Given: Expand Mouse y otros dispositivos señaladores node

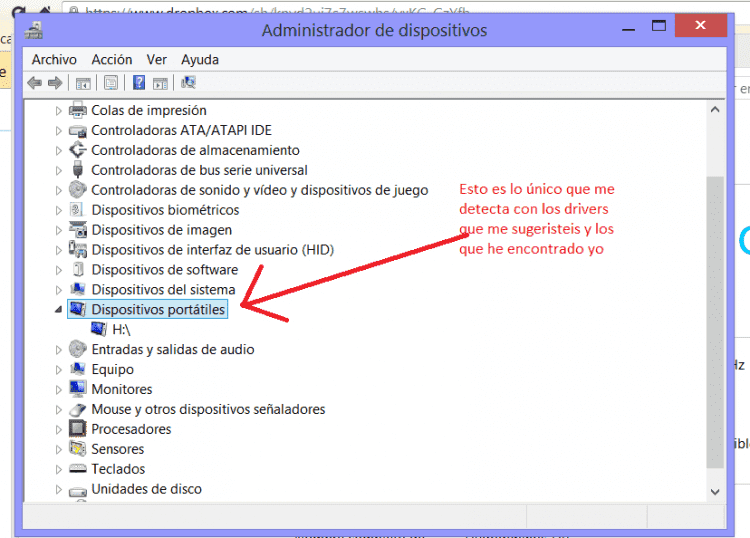Looking at the screenshot, I should (58, 410).
